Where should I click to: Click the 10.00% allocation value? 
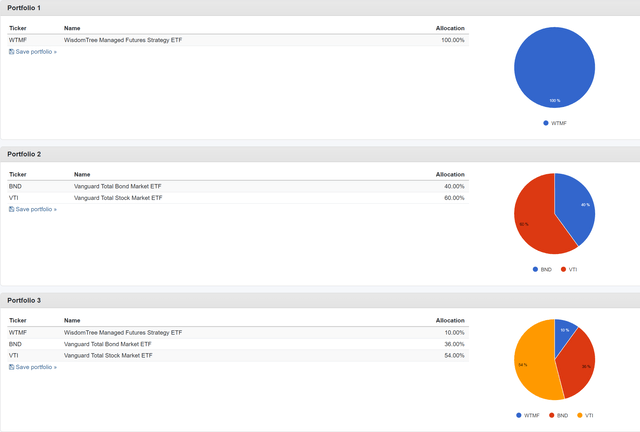[454, 332]
